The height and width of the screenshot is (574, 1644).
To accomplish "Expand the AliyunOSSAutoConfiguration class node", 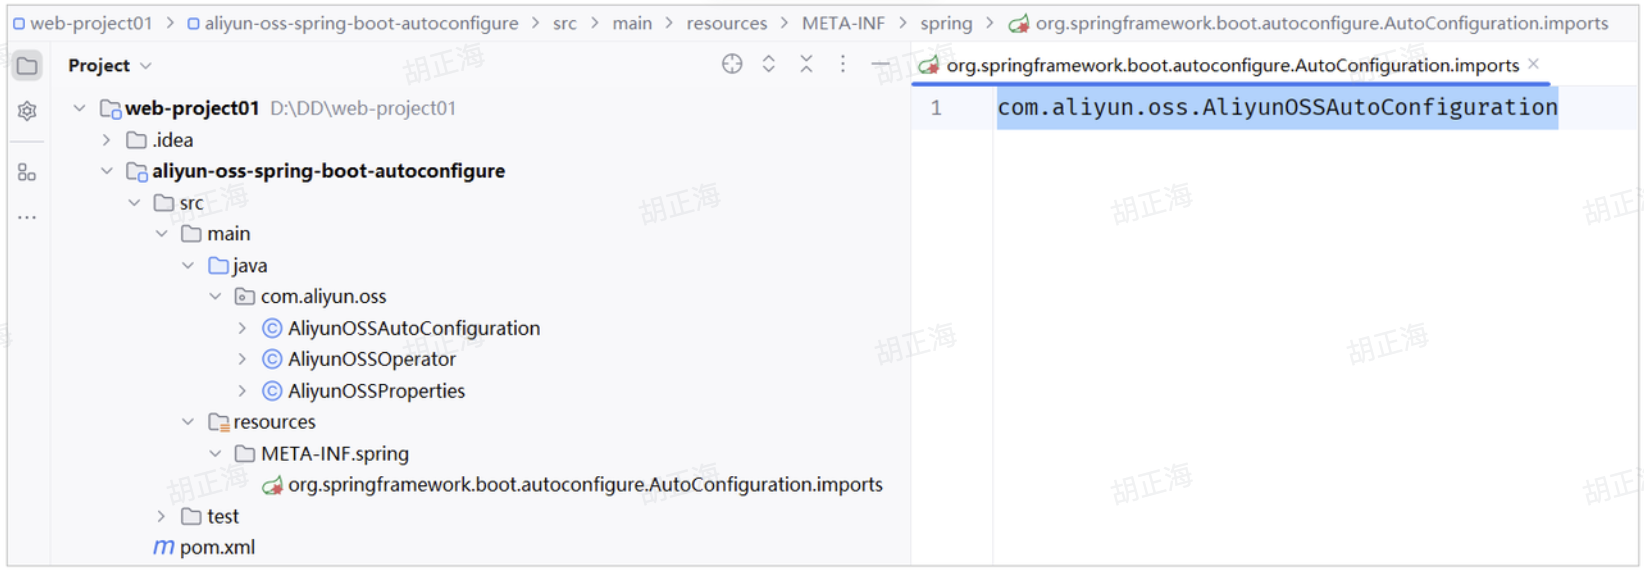I will [242, 328].
